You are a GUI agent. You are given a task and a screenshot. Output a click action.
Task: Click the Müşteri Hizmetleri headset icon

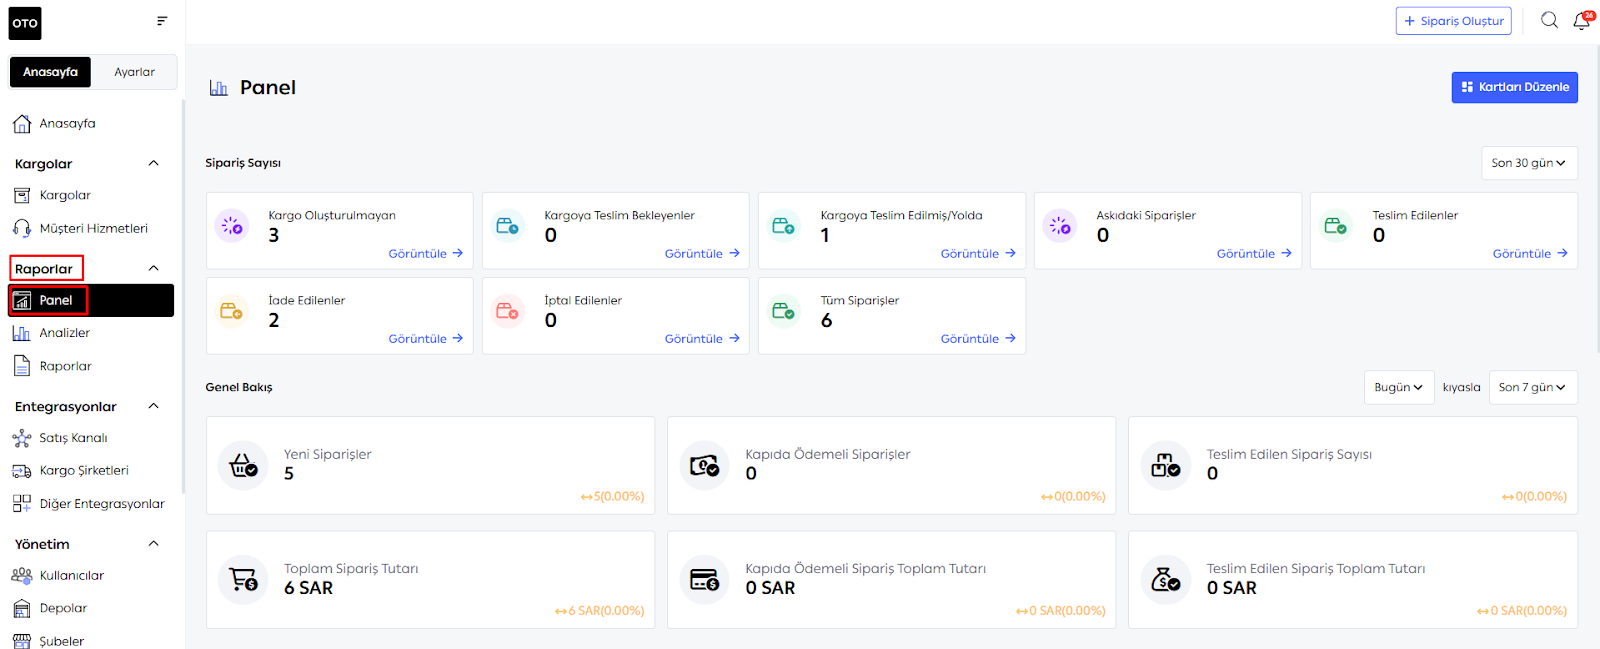(x=22, y=229)
